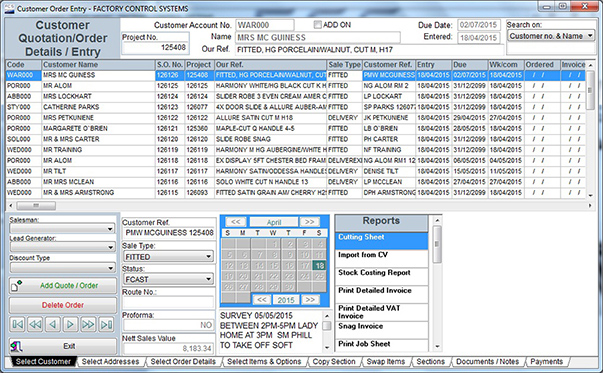The width and height of the screenshot is (603, 373).
Task: Select Print Detailed VAT Invoice report
Action: click(x=381, y=312)
